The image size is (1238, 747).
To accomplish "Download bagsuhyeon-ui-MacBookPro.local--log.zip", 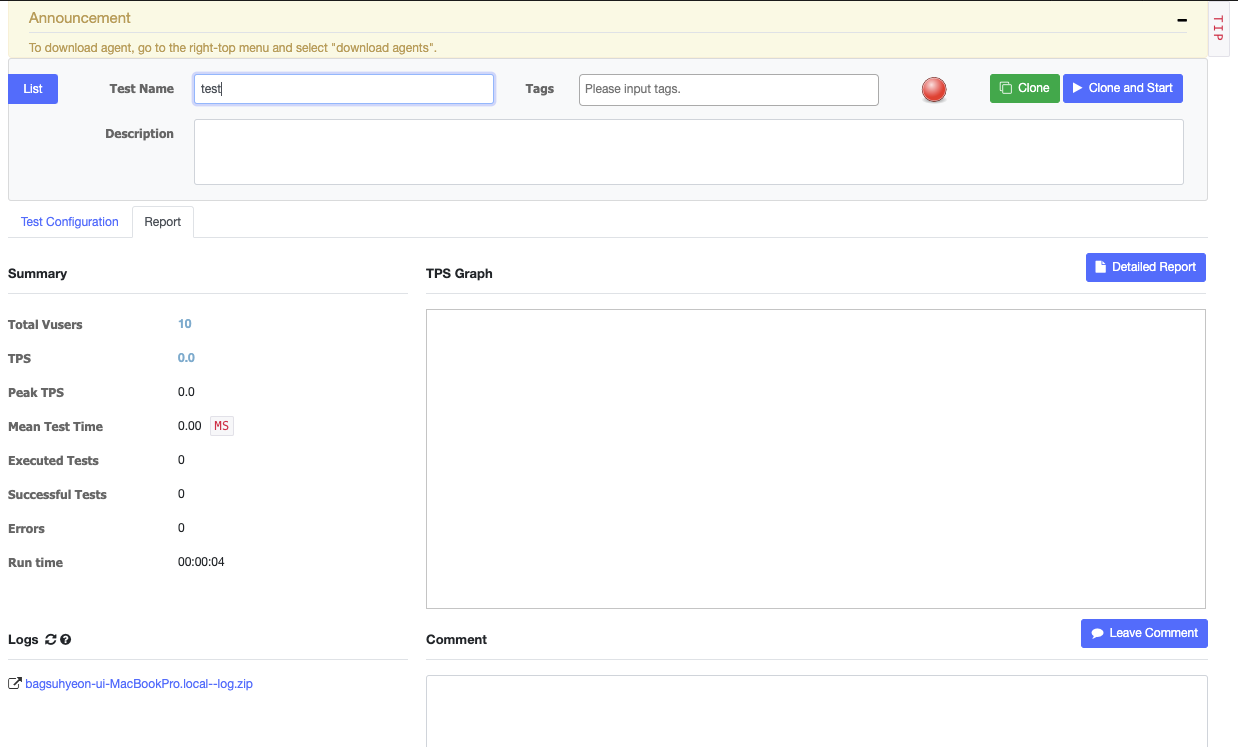I will coord(139,684).
